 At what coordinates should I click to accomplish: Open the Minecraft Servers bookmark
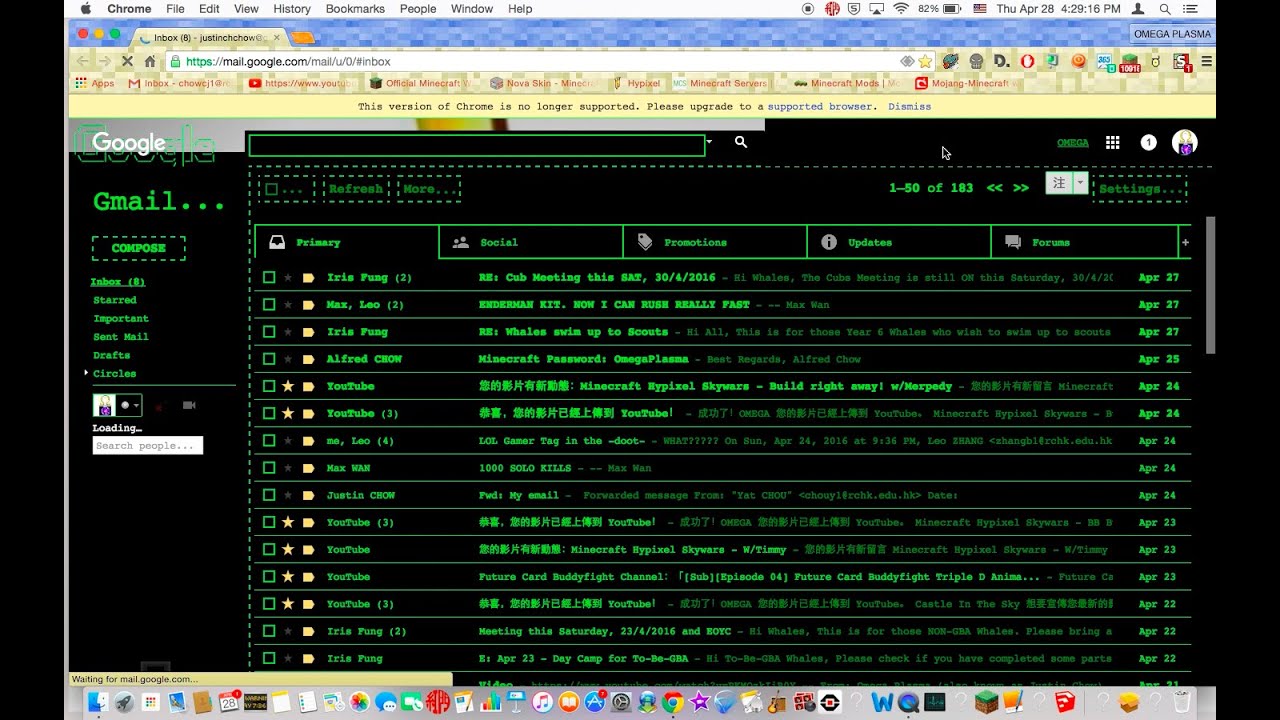click(x=721, y=84)
